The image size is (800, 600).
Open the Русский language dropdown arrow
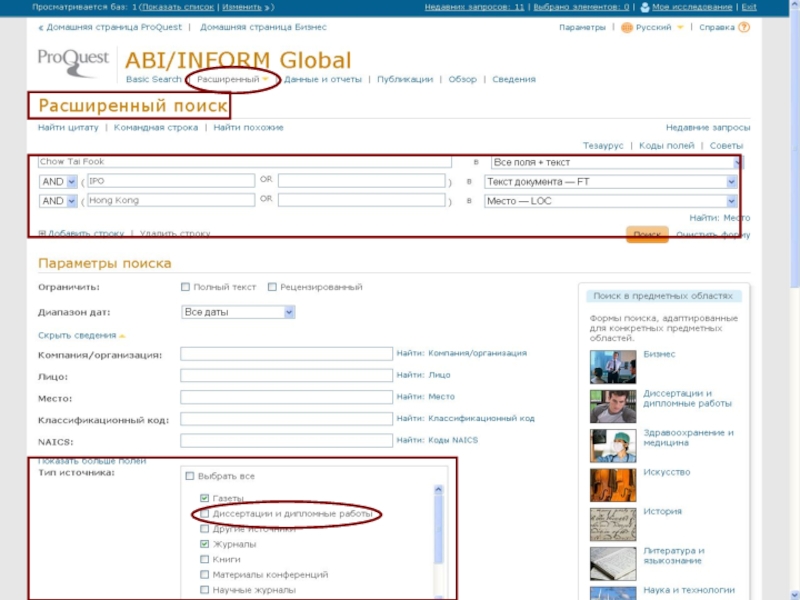pos(680,28)
